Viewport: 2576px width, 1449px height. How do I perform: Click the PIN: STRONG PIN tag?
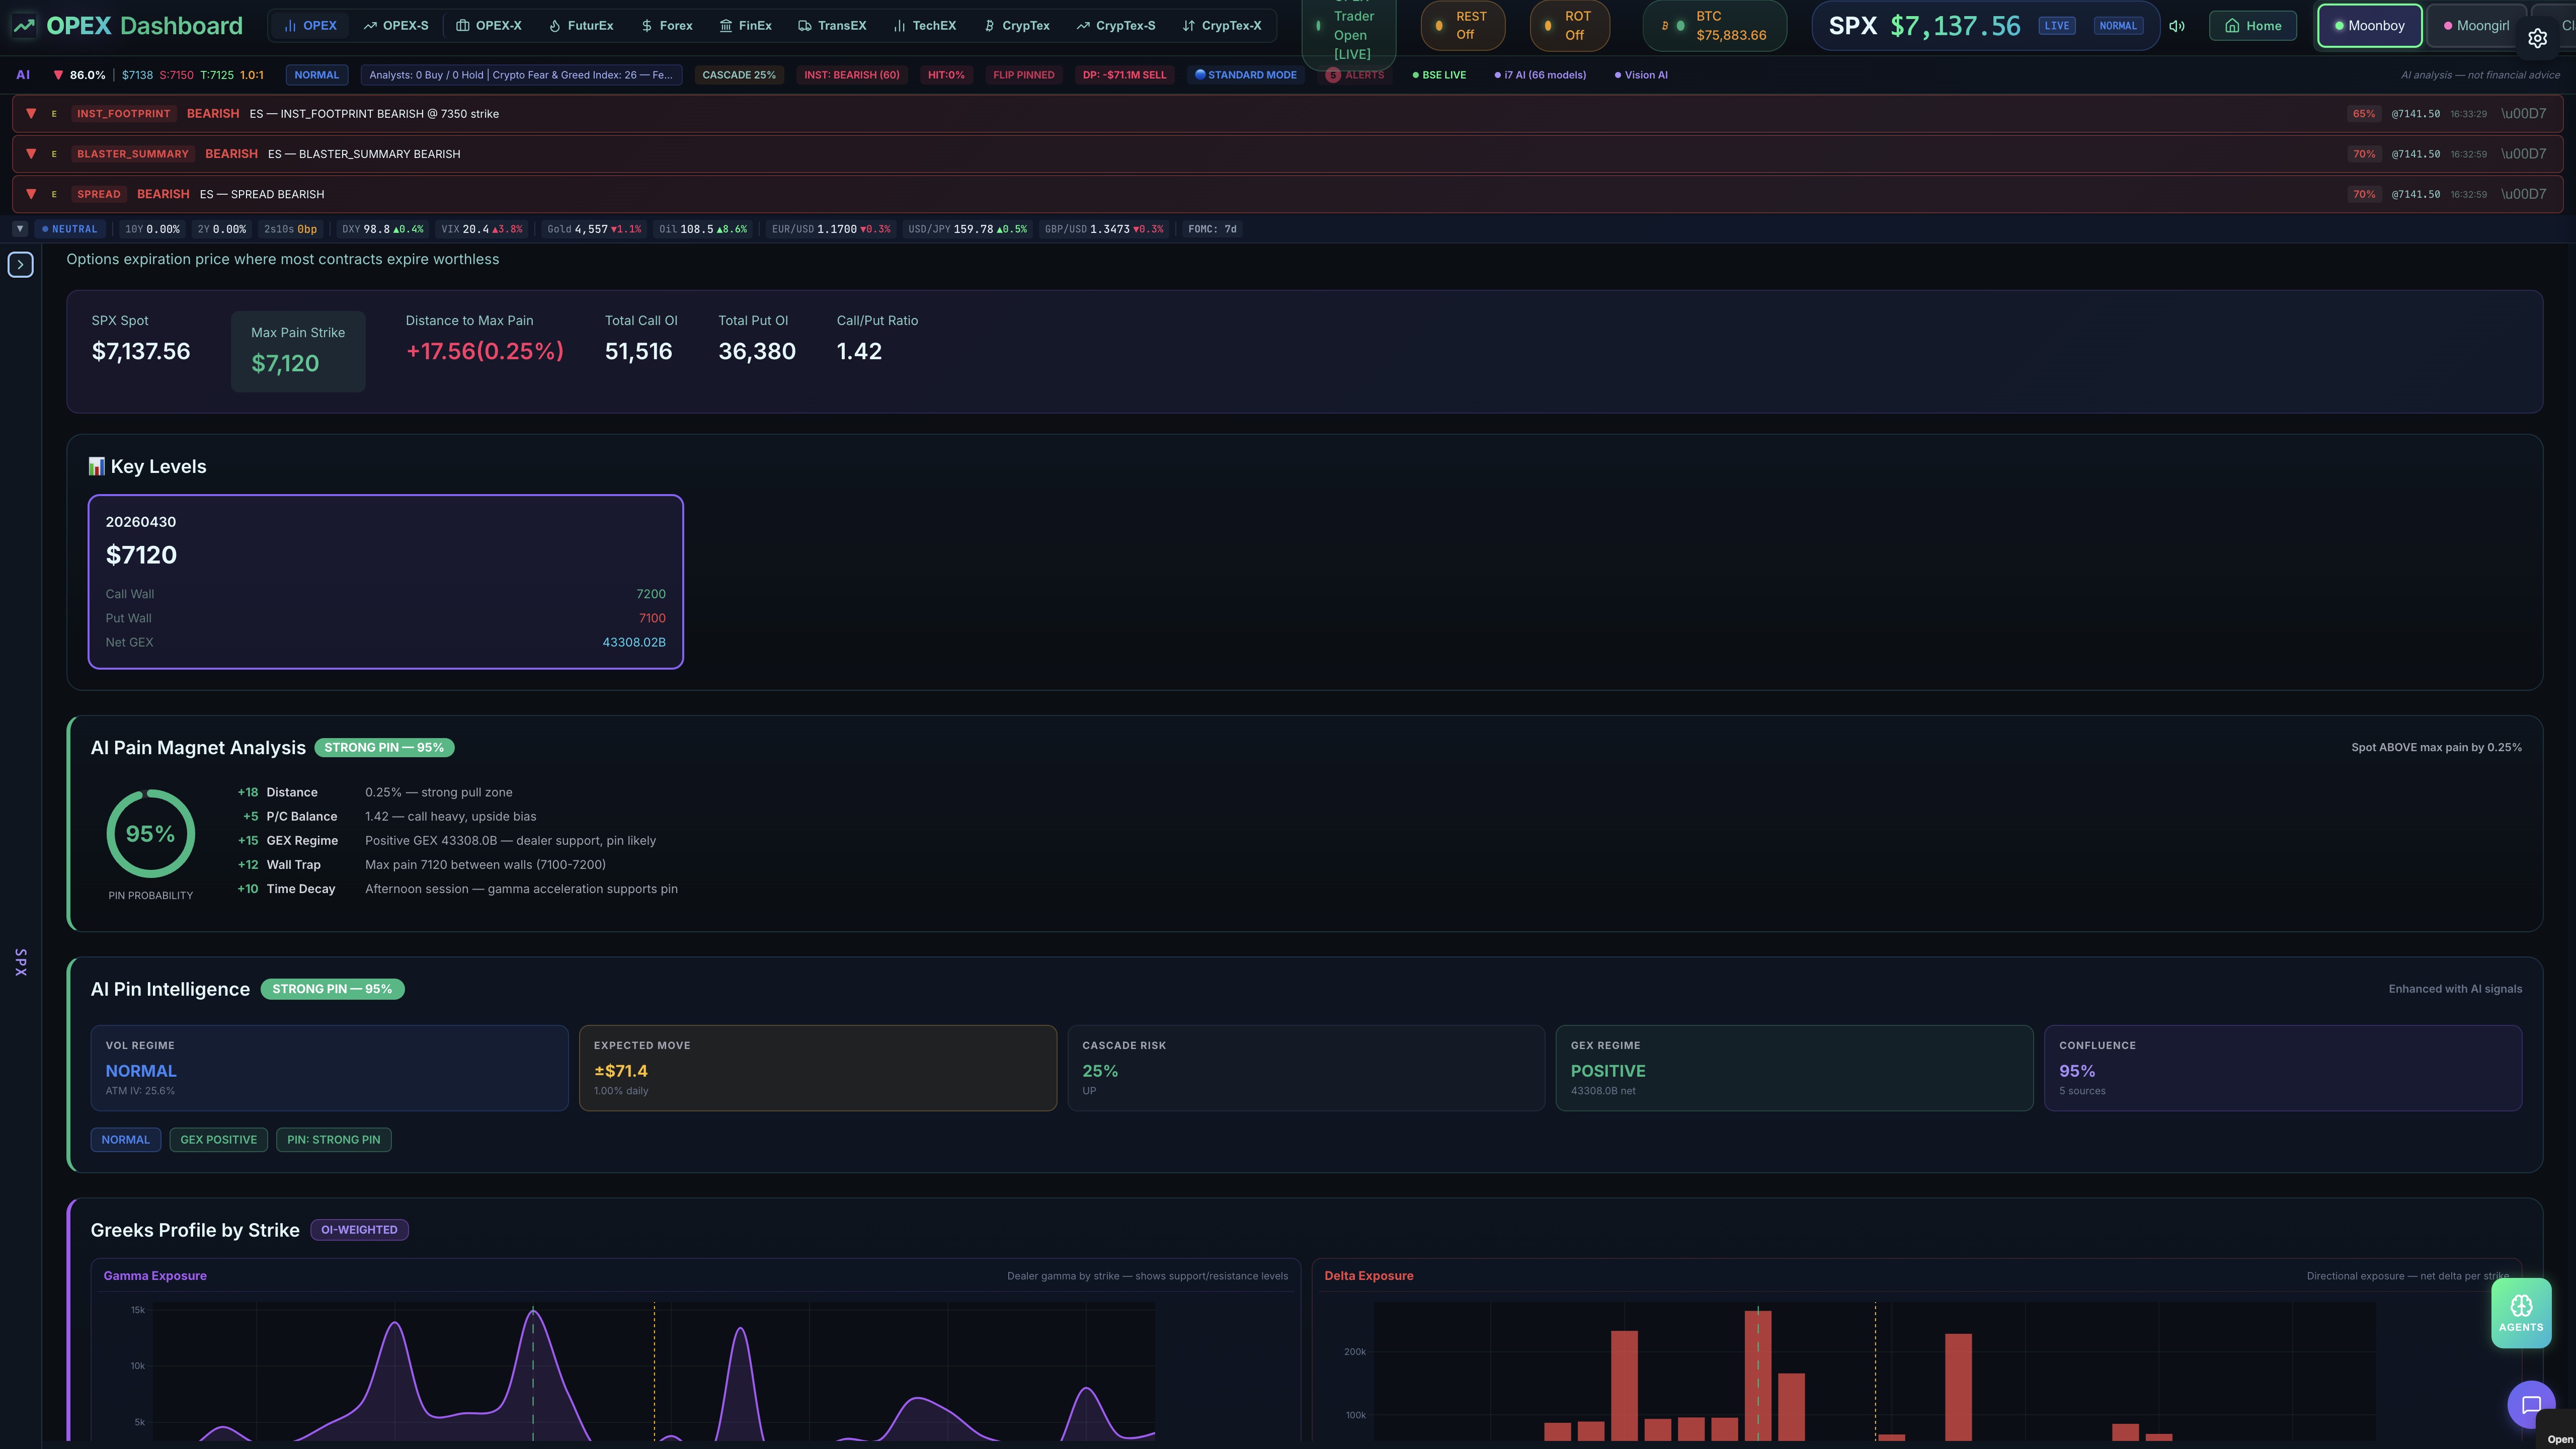tap(334, 1140)
